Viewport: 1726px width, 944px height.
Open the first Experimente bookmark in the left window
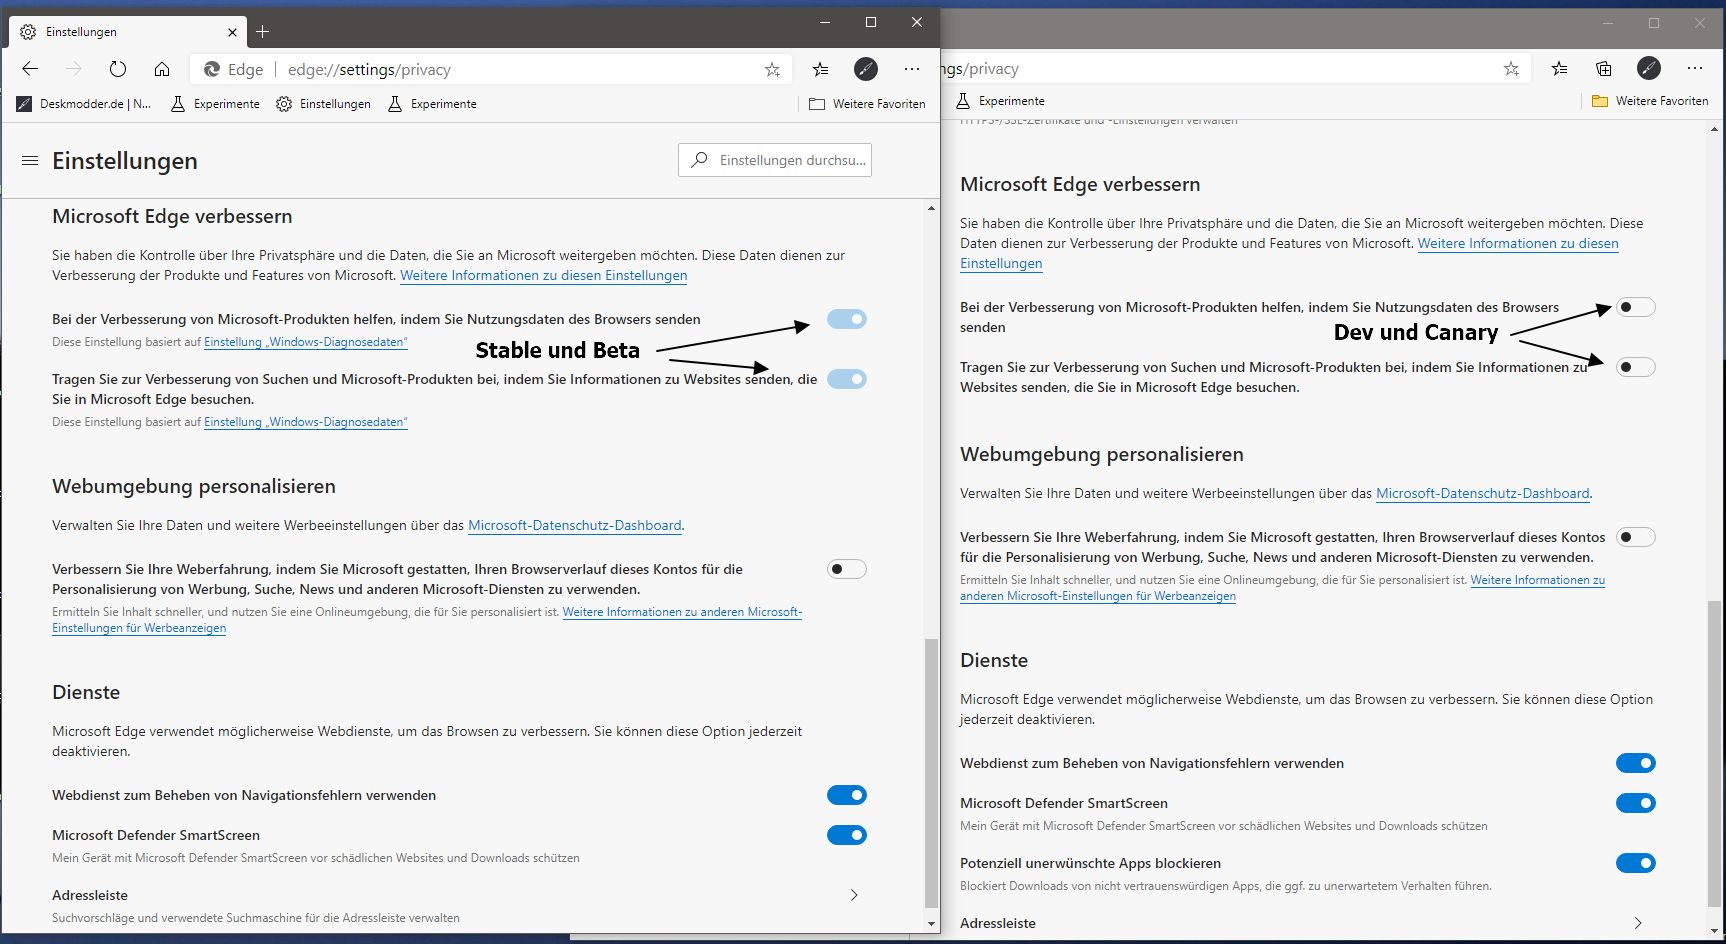pyautogui.click(x=215, y=104)
